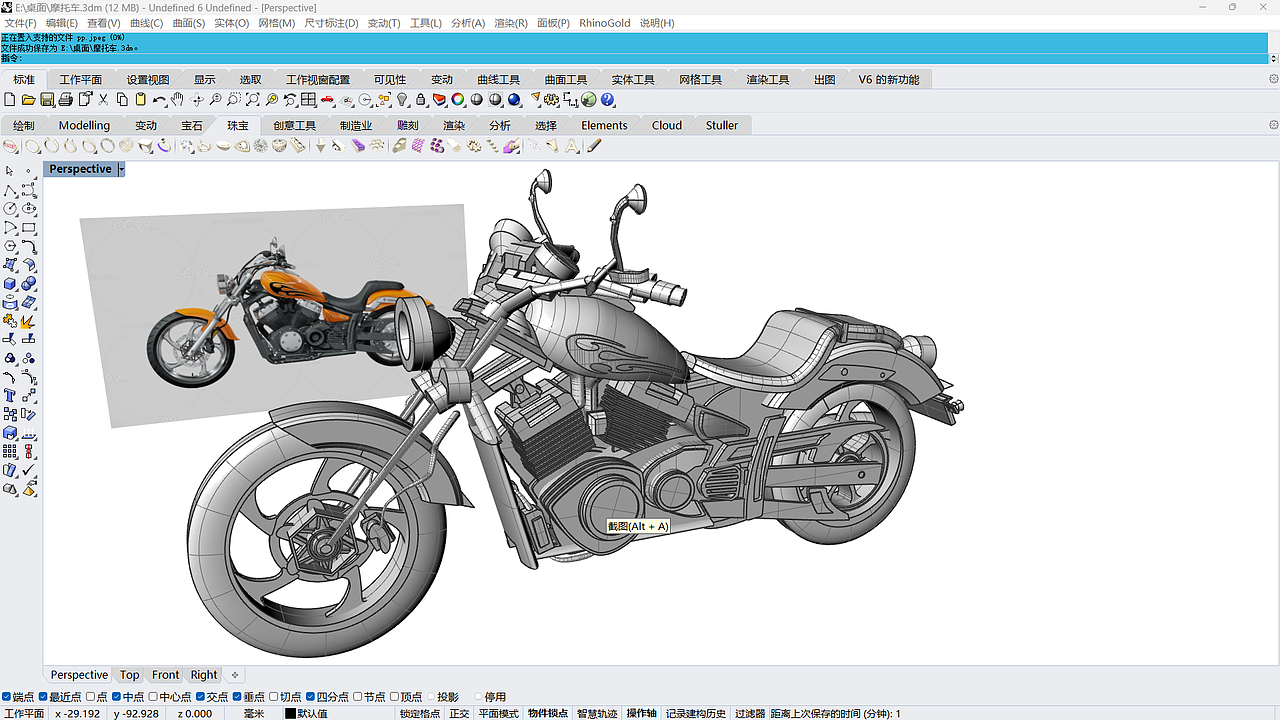Click the Explode tool in sidebar
Screen dimensions: 1280x720
coord(29,321)
